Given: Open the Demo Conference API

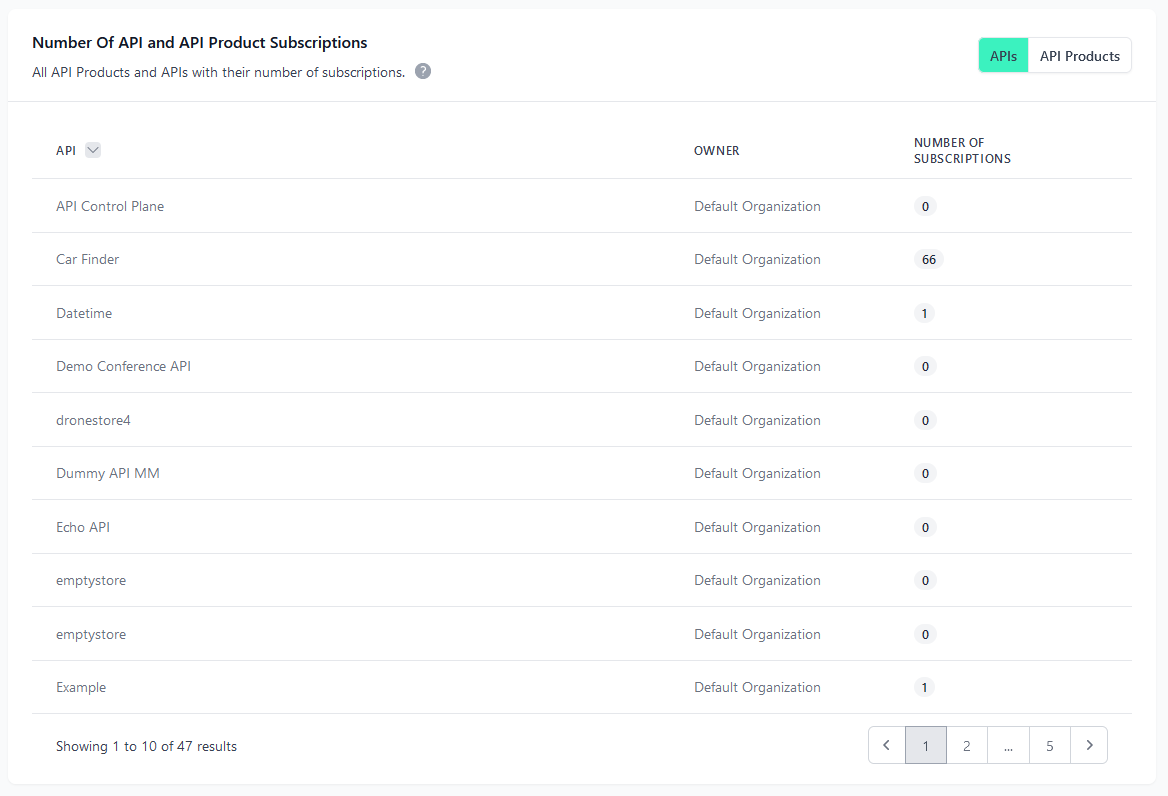Looking at the screenshot, I should pyautogui.click(x=123, y=366).
